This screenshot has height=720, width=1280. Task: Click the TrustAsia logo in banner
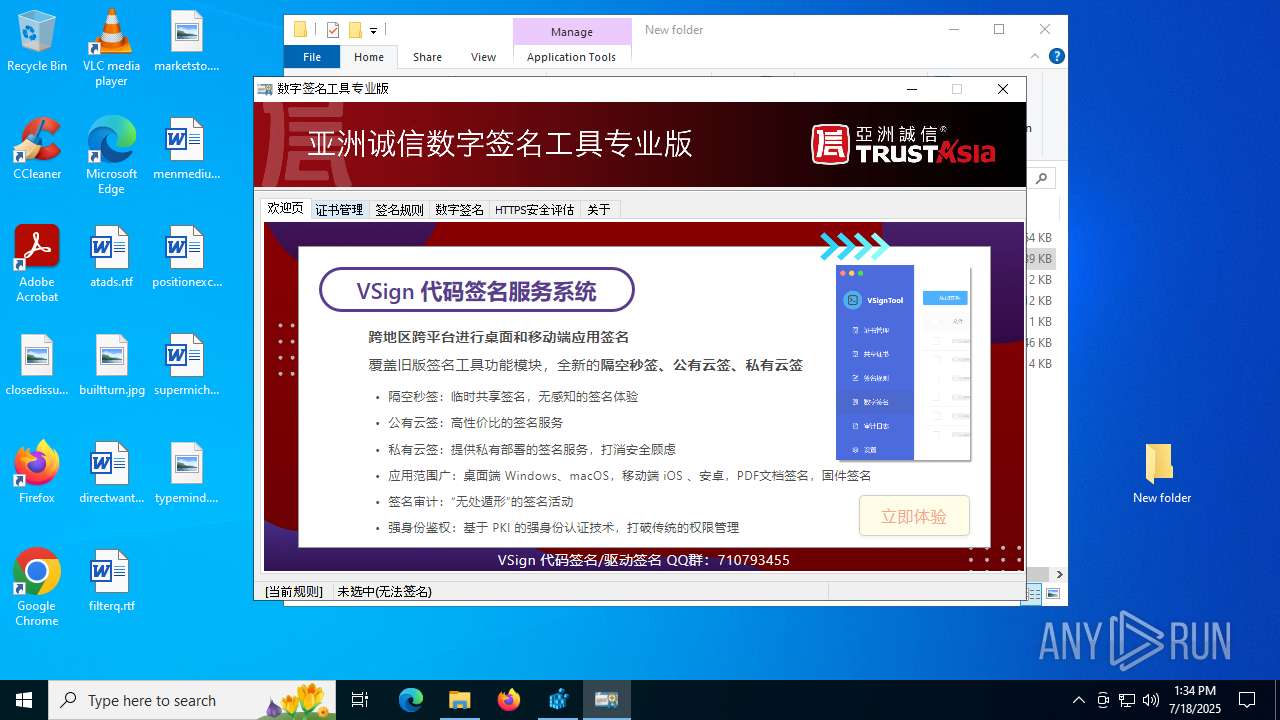click(903, 145)
